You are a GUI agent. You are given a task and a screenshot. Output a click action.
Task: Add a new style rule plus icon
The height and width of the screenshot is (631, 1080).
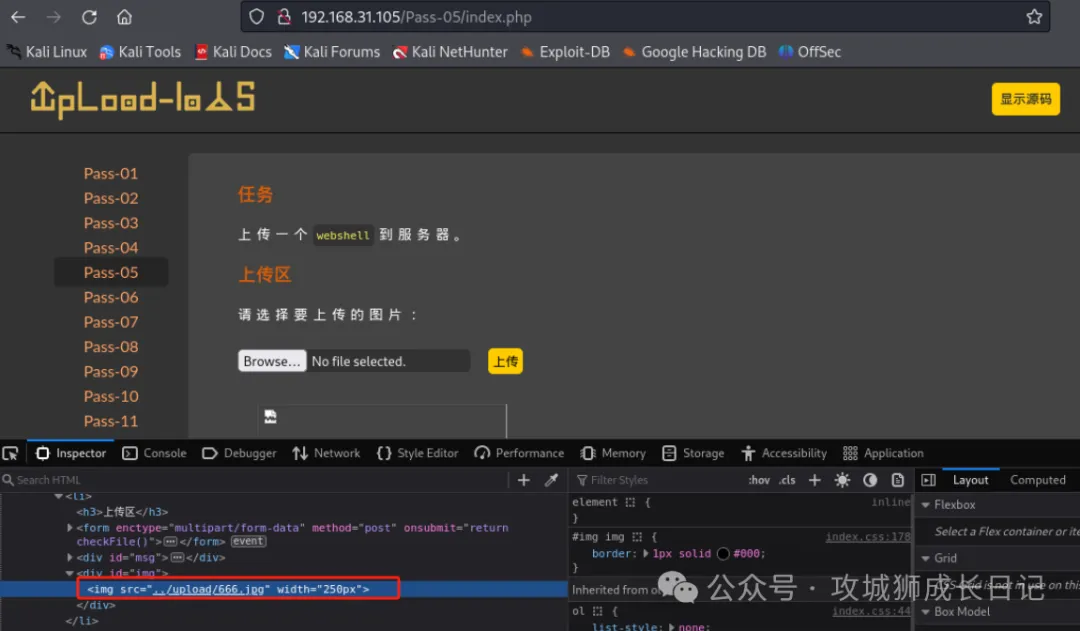pyautogui.click(x=814, y=480)
